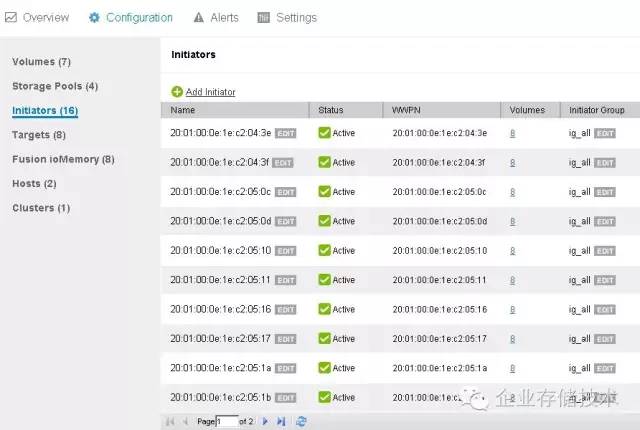640x430 pixels.
Task: Edit the name of initiator ending c2:05:1a
Action: coord(285,368)
